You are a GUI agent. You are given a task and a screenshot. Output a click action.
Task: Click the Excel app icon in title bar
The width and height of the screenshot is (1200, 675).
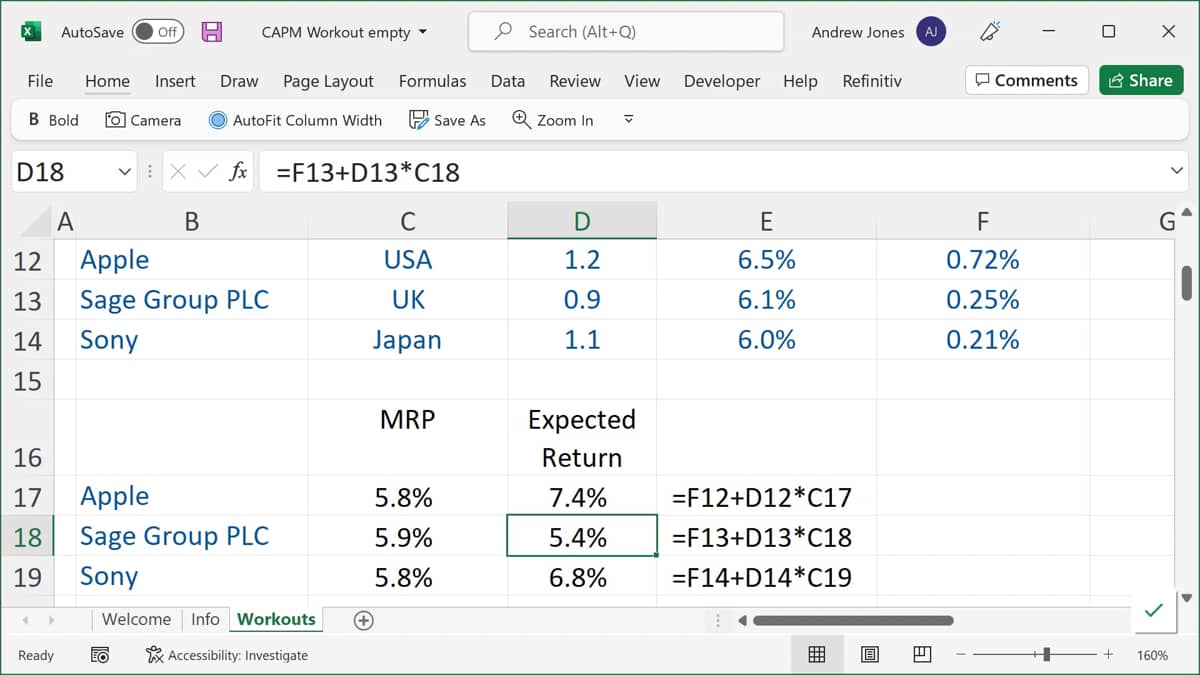point(31,32)
